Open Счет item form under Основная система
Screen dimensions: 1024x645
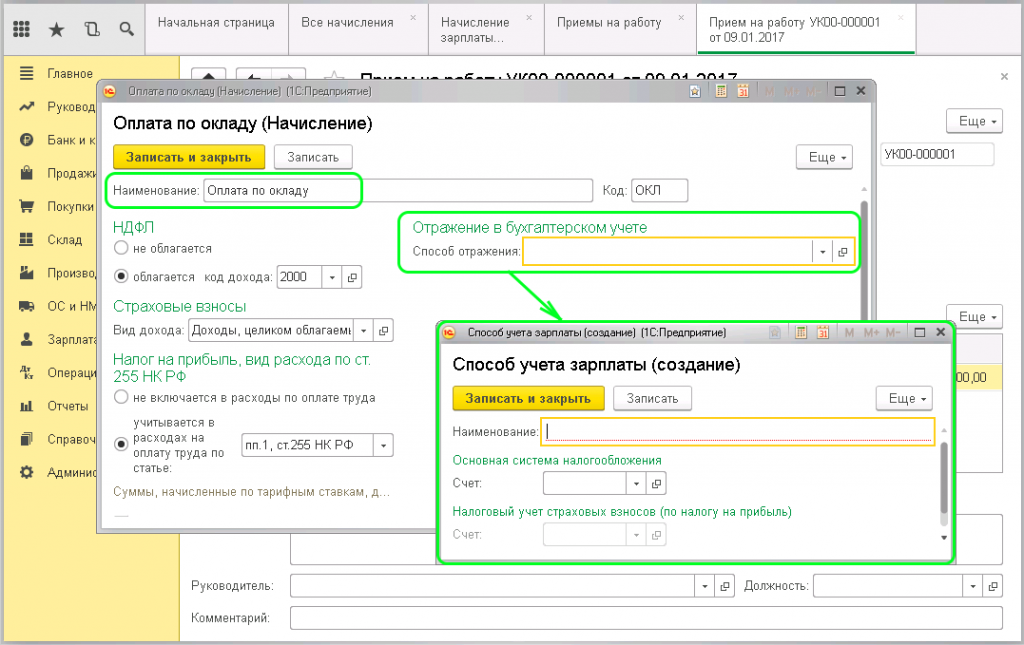[x=656, y=484]
